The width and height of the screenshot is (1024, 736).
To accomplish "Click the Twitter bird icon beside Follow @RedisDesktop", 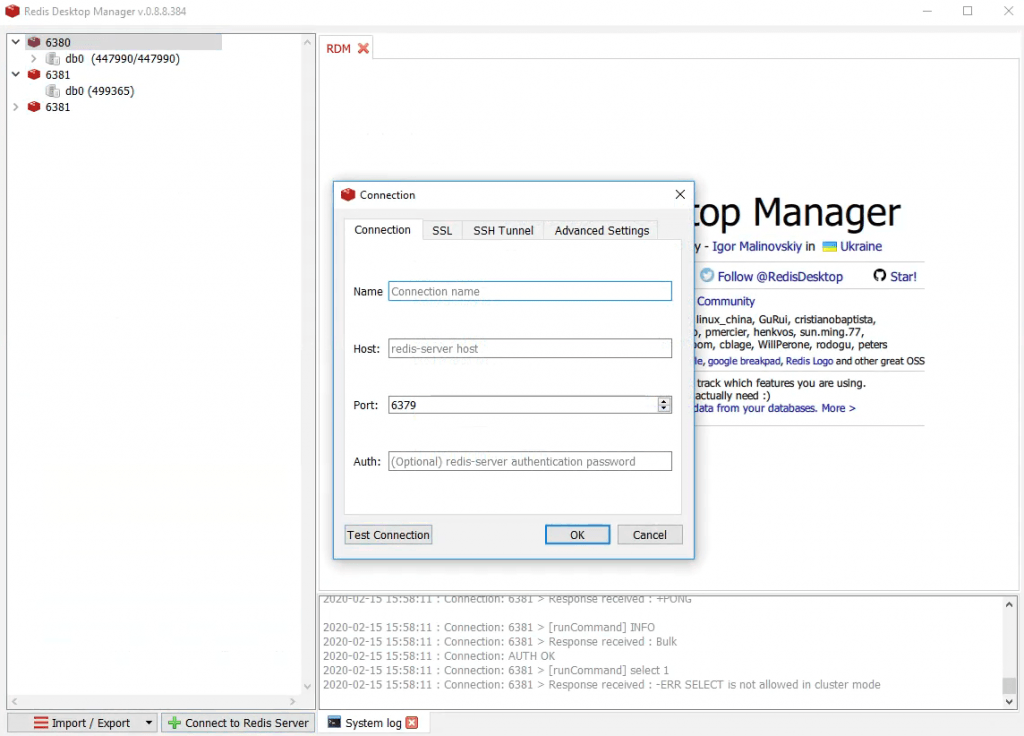I will (707, 276).
